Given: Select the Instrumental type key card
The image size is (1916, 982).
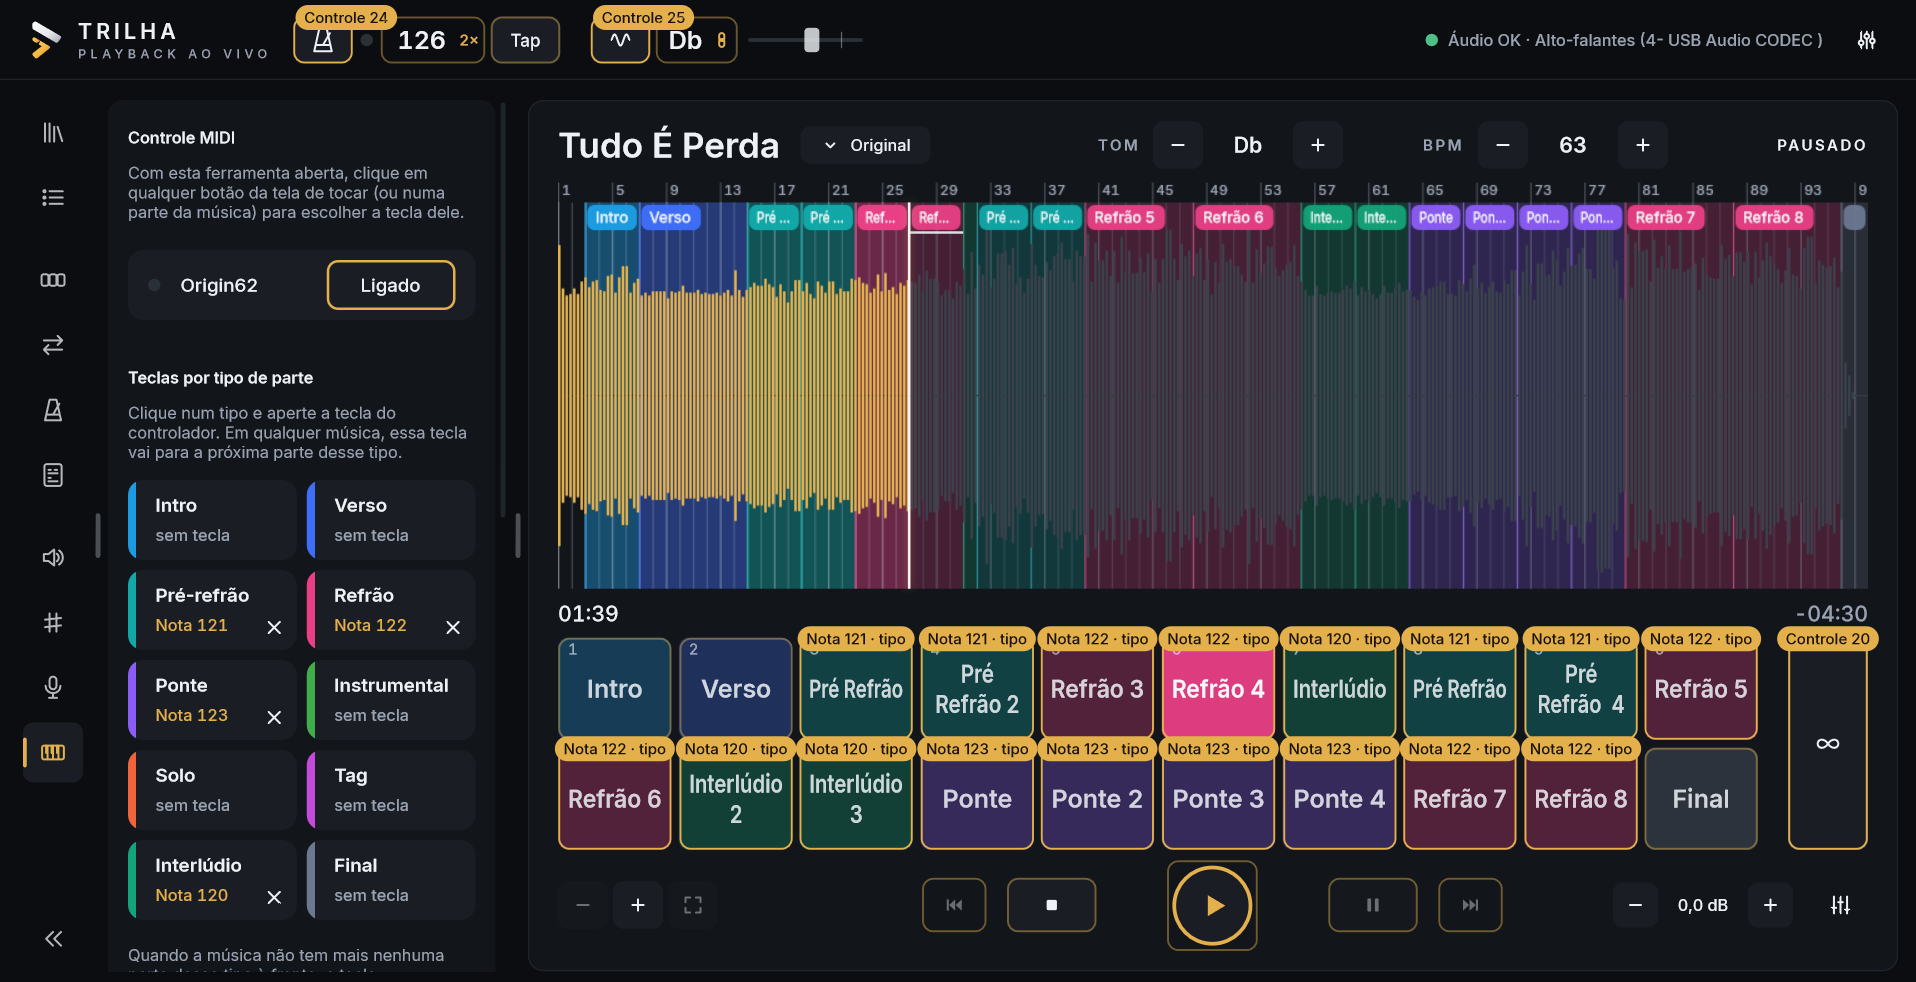Looking at the screenshot, I should click(x=391, y=700).
